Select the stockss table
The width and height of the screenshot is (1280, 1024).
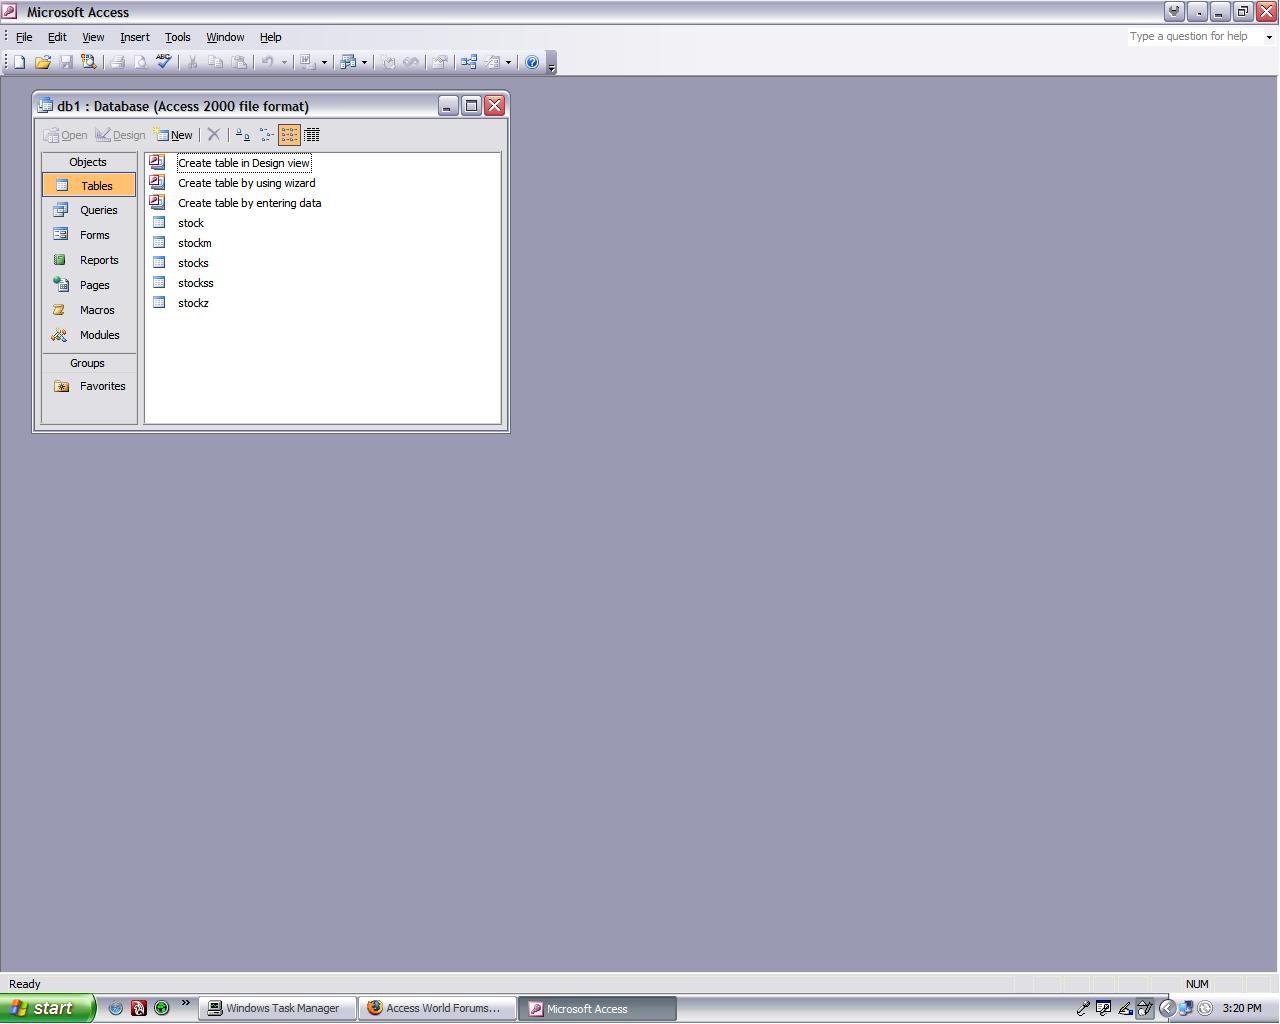click(196, 283)
